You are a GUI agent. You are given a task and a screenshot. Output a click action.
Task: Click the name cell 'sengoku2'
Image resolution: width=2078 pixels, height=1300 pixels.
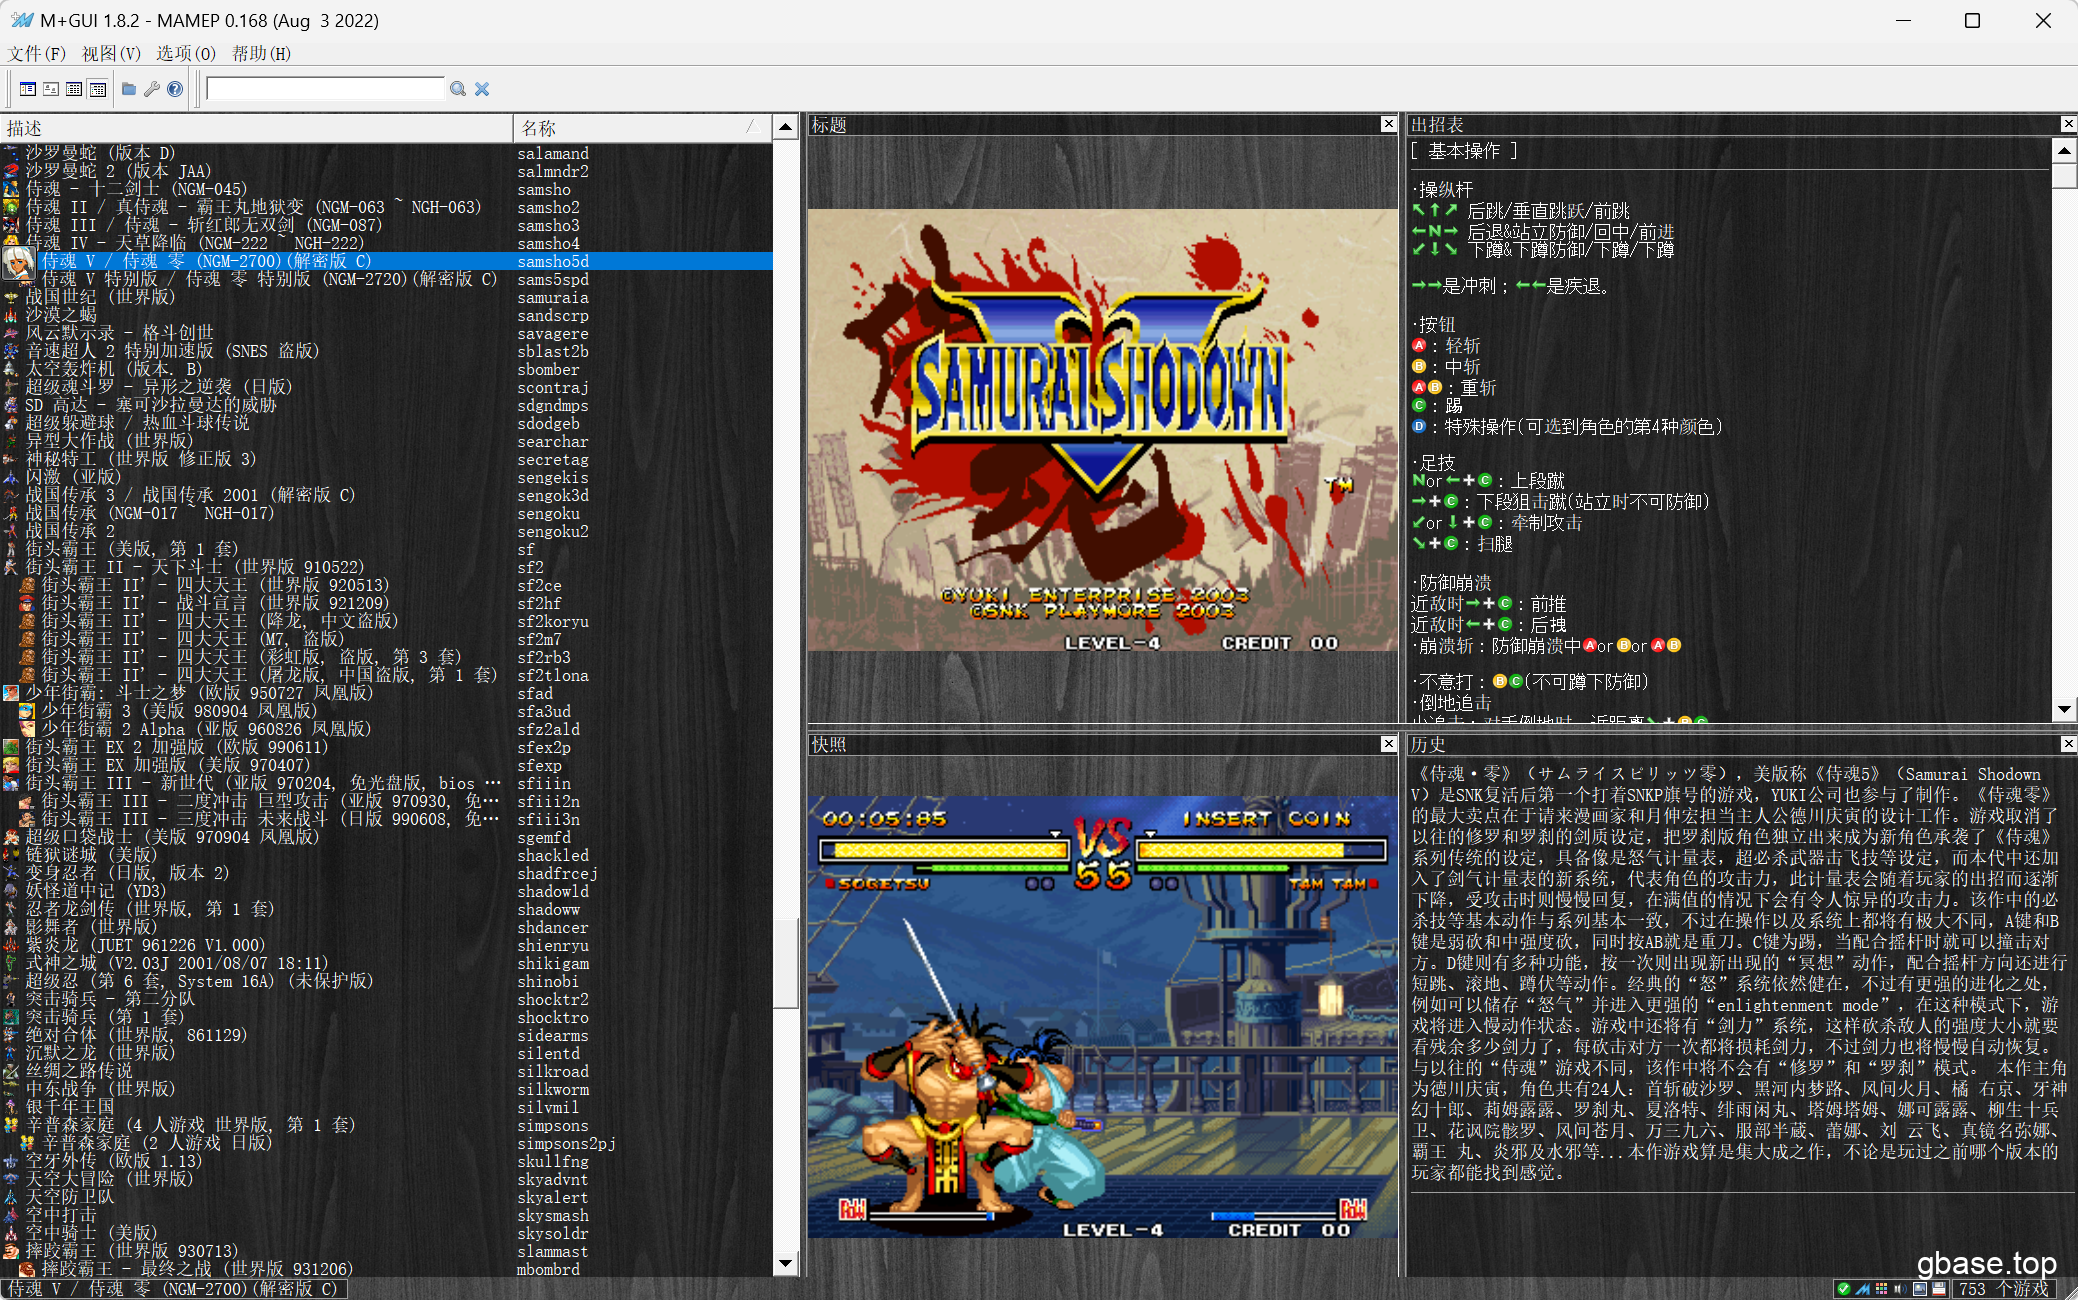pyautogui.click(x=553, y=531)
